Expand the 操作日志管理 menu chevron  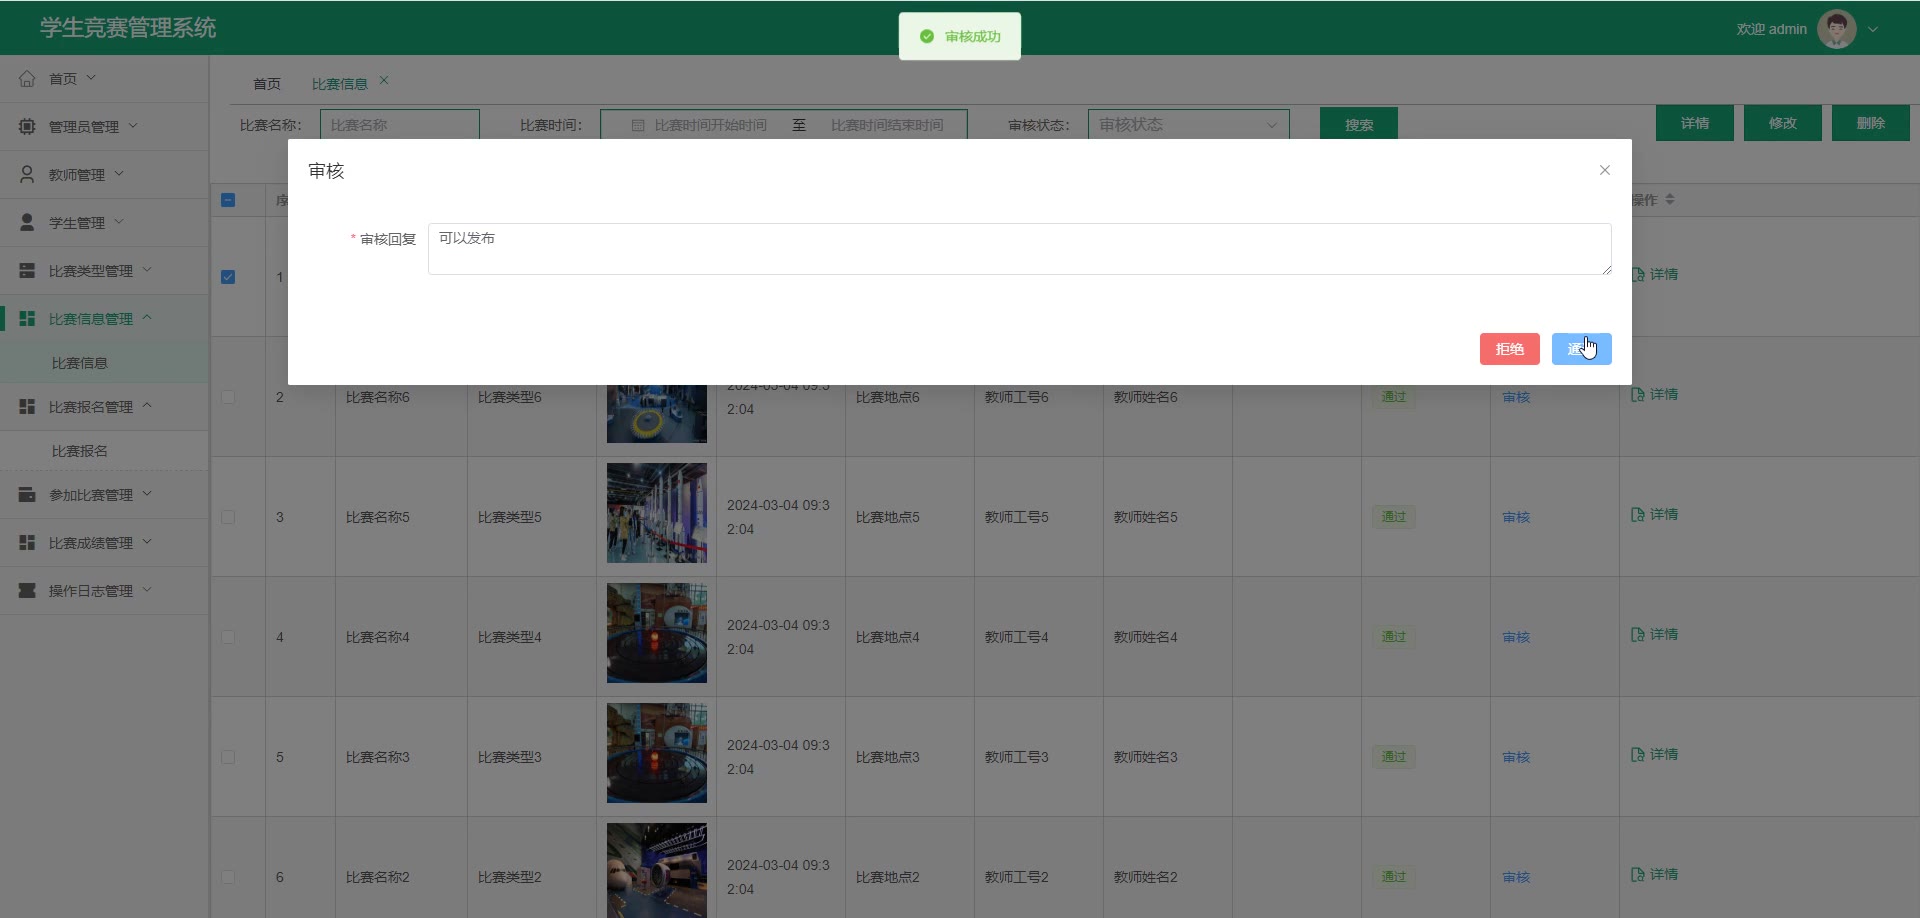147,589
